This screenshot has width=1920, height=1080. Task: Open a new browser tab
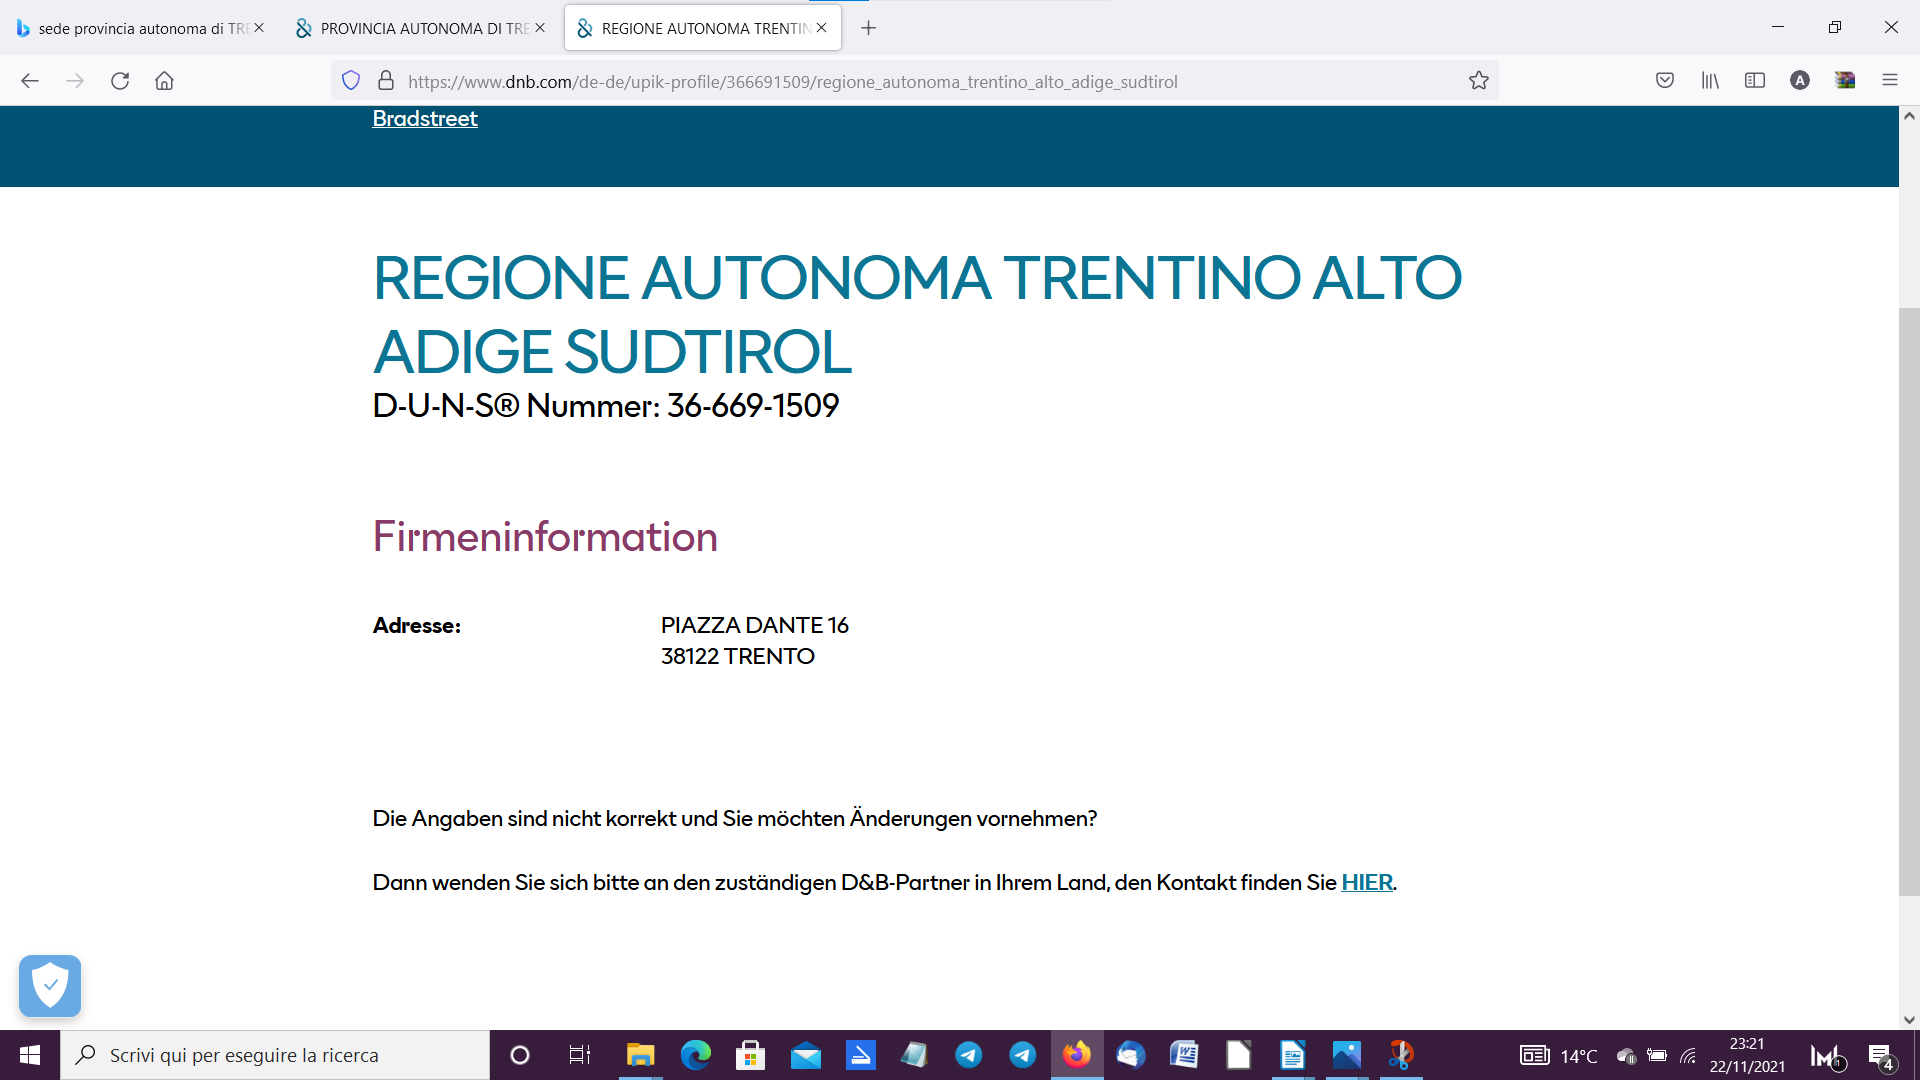[869, 28]
